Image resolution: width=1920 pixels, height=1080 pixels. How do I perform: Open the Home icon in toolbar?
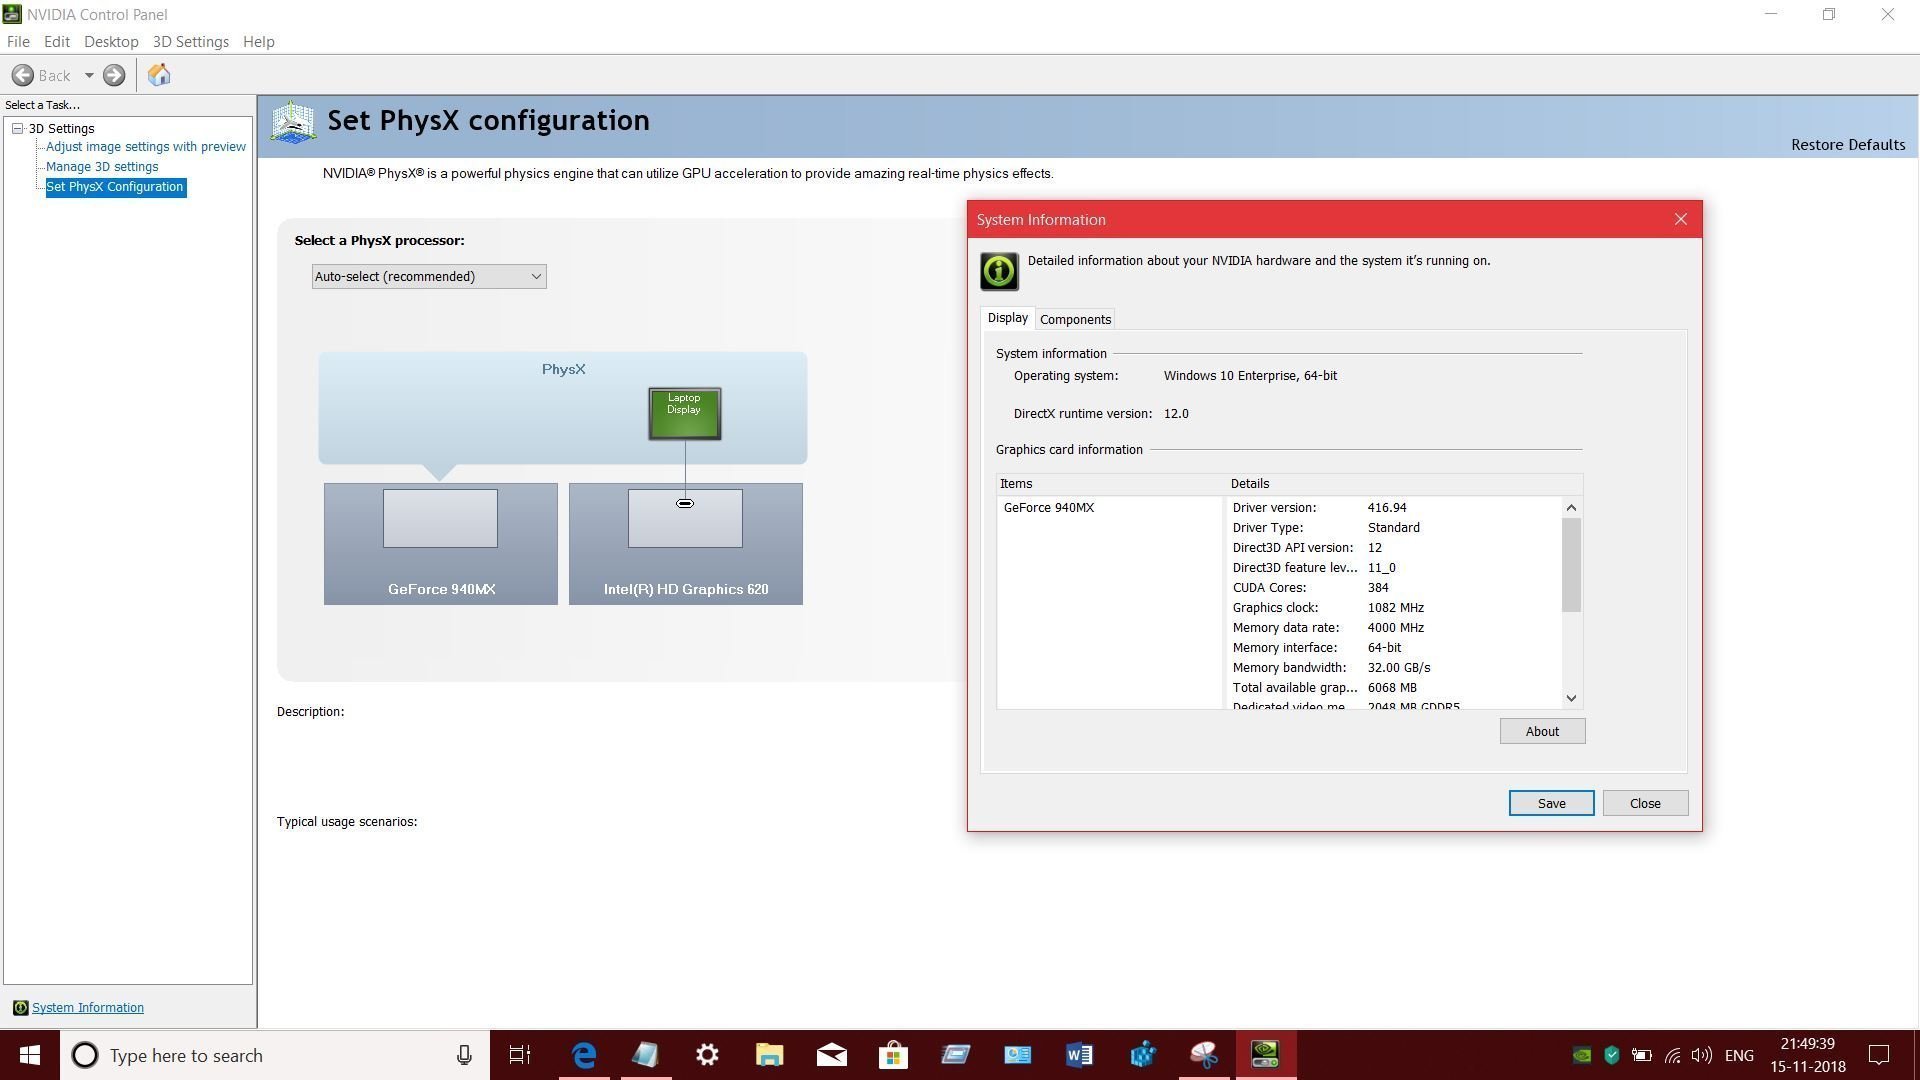[x=159, y=75]
